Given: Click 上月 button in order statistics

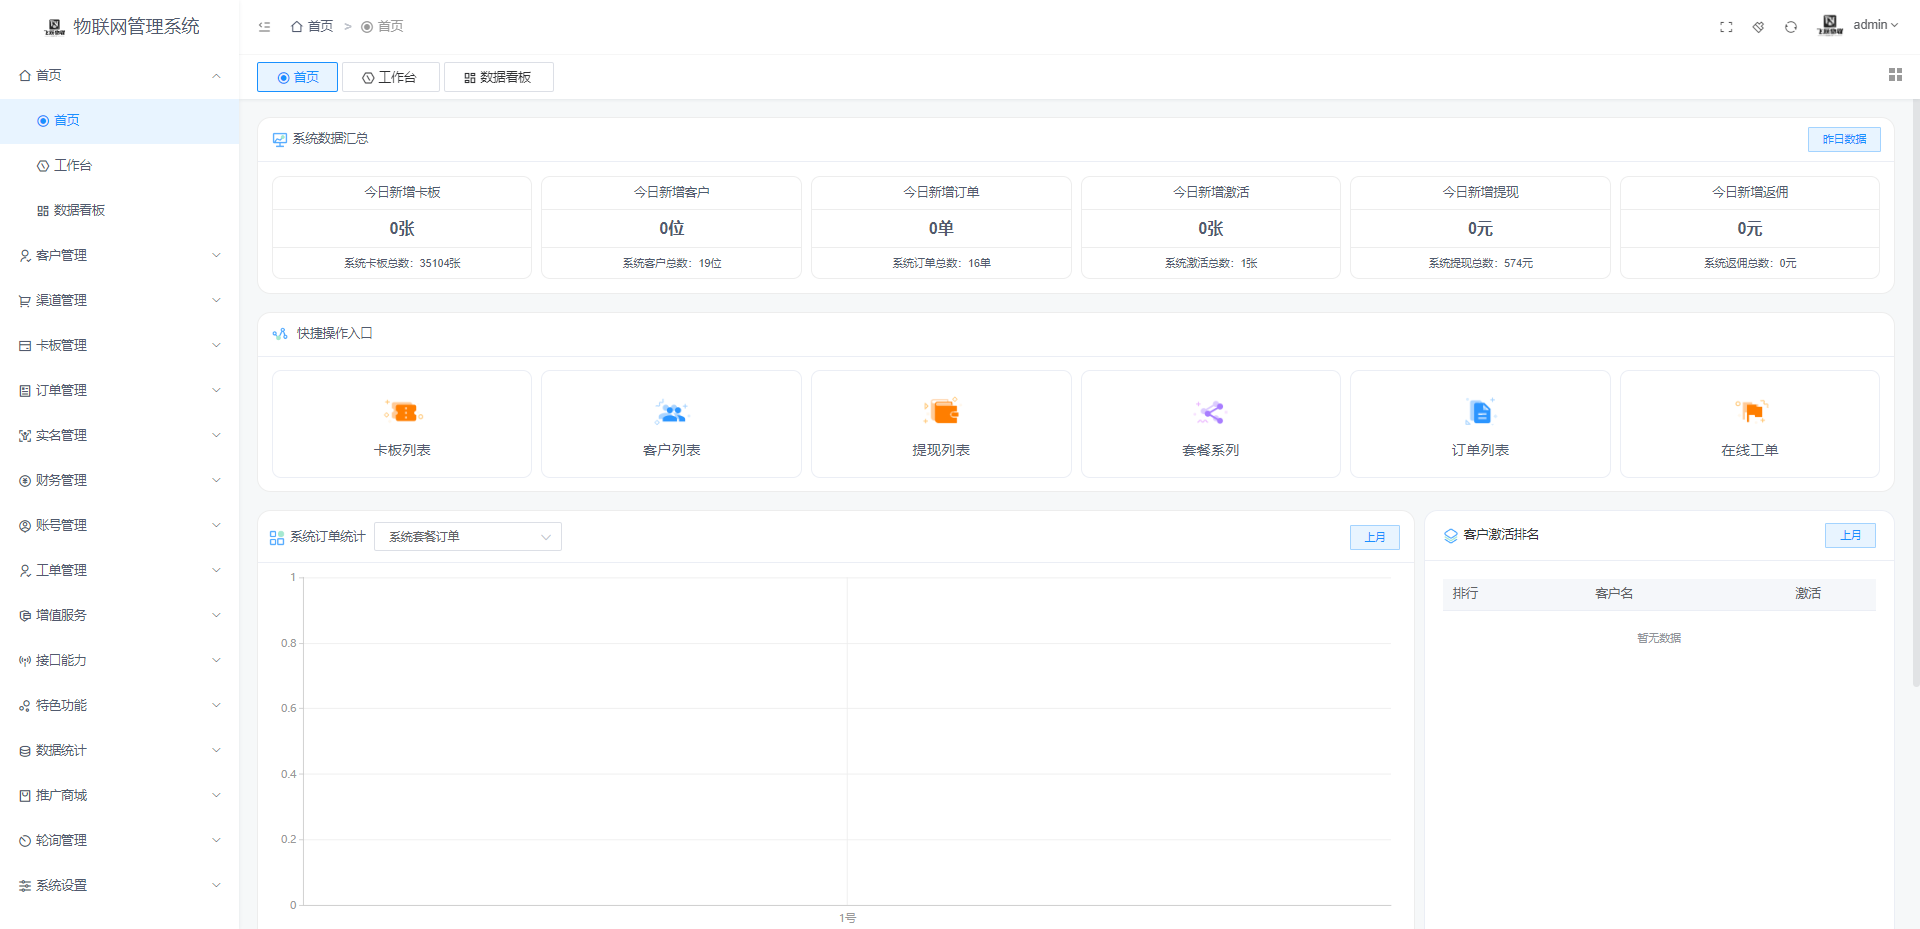Looking at the screenshot, I should click(x=1375, y=537).
